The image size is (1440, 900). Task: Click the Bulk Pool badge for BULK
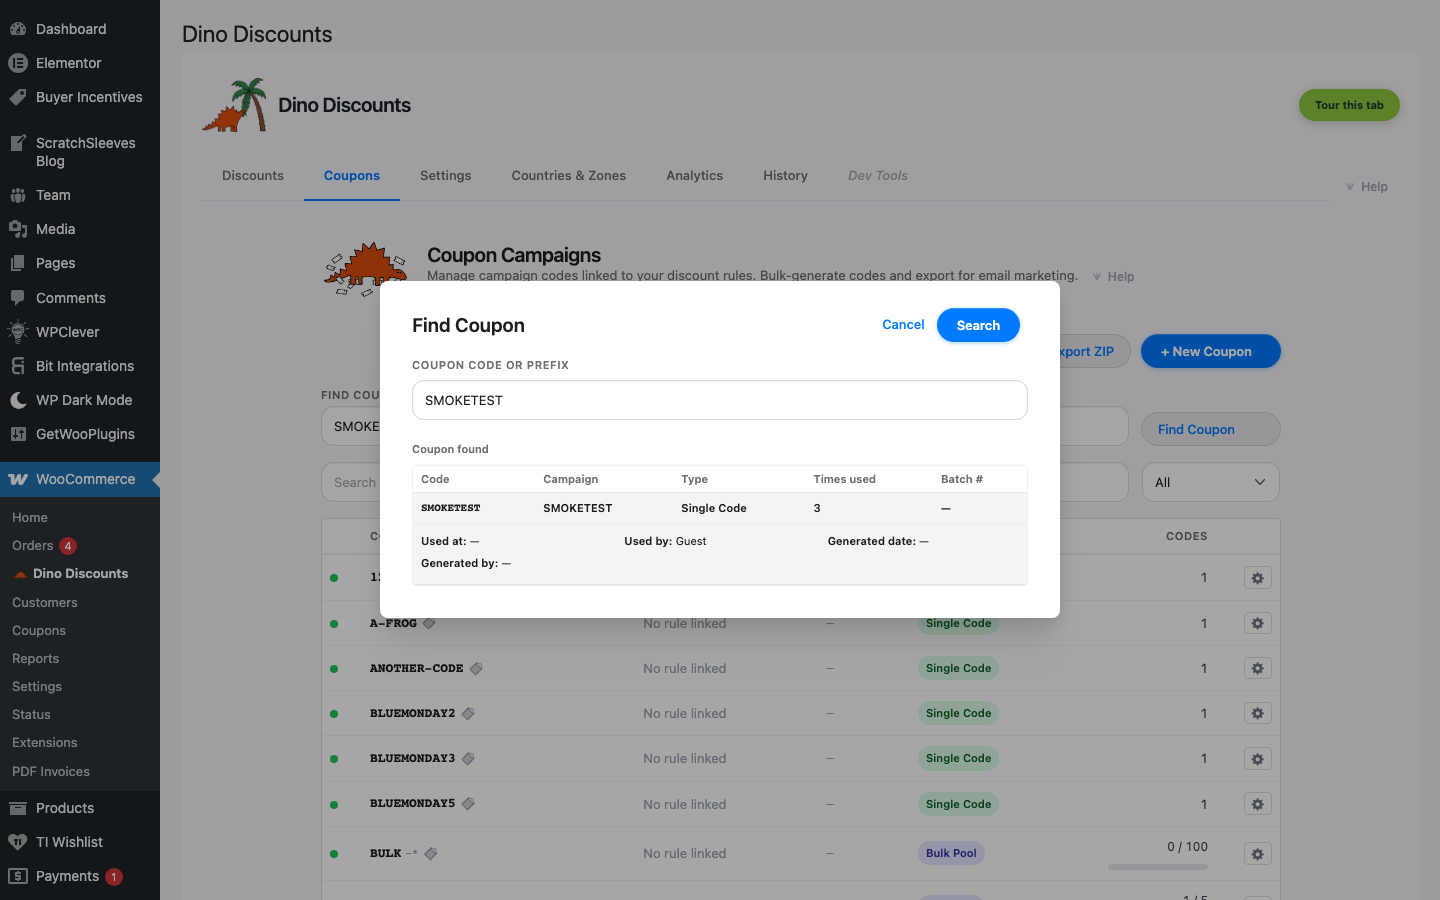point(951,853)
